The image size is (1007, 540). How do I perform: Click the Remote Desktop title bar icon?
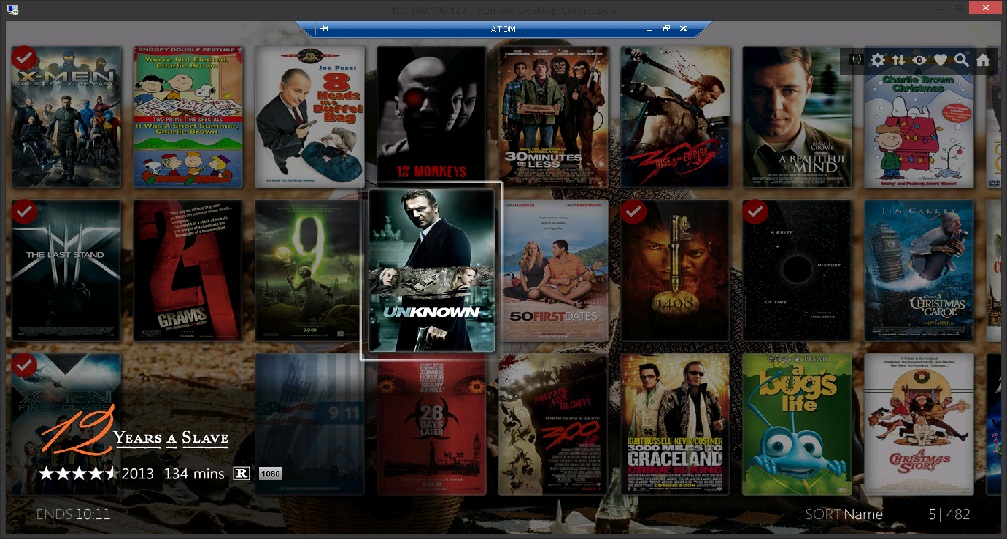point(12,9)
